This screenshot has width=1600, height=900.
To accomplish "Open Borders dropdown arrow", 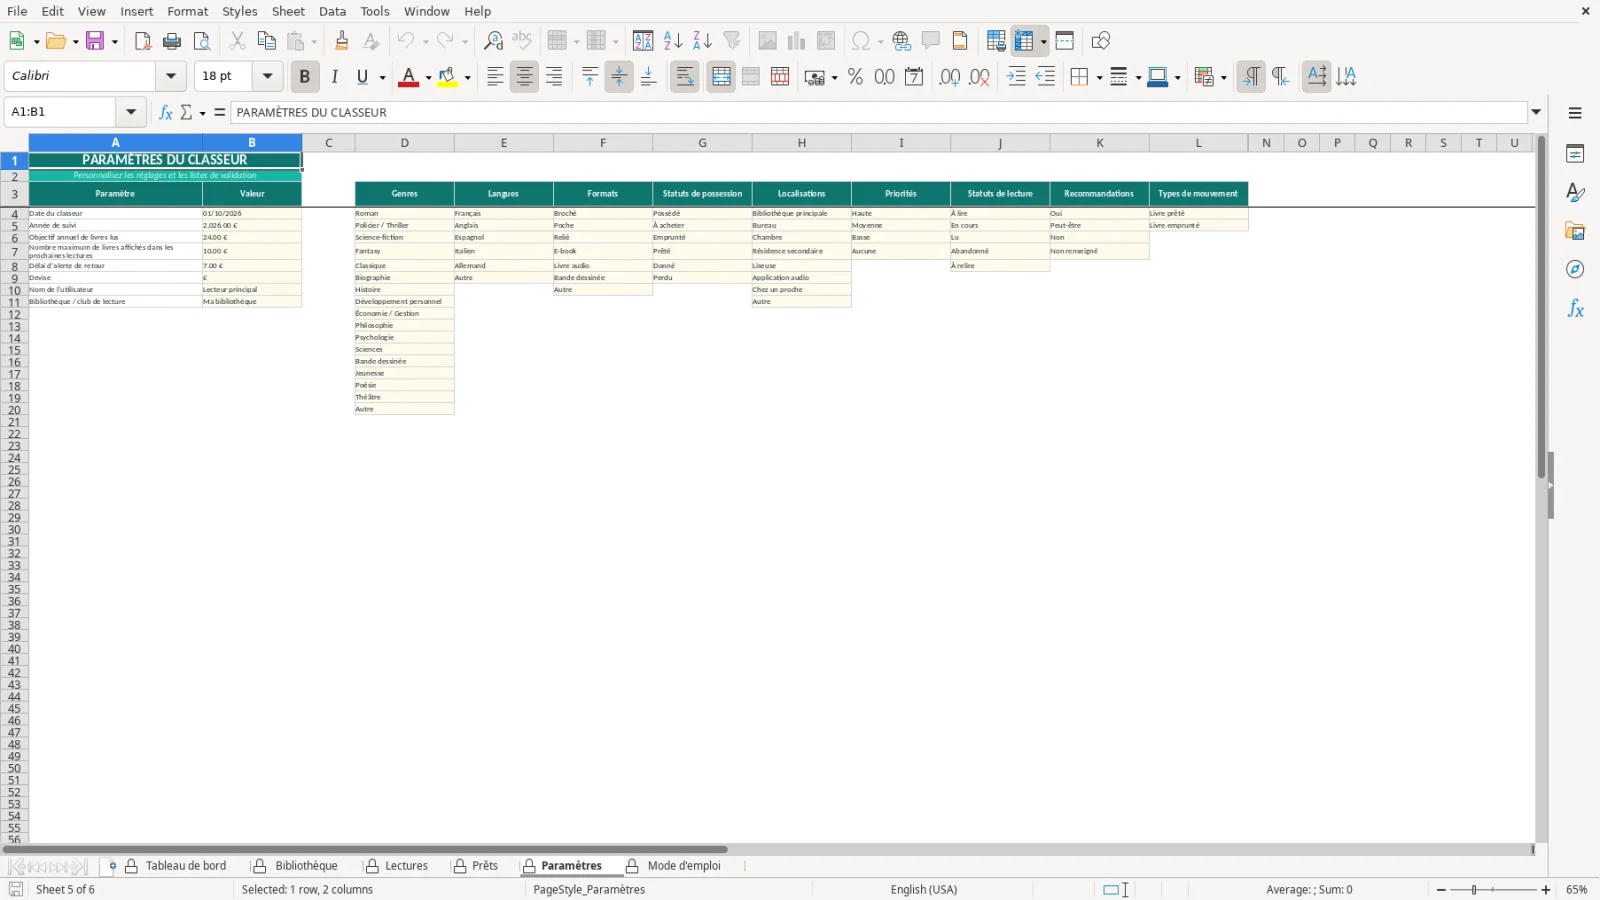I will coord(1099,78).
